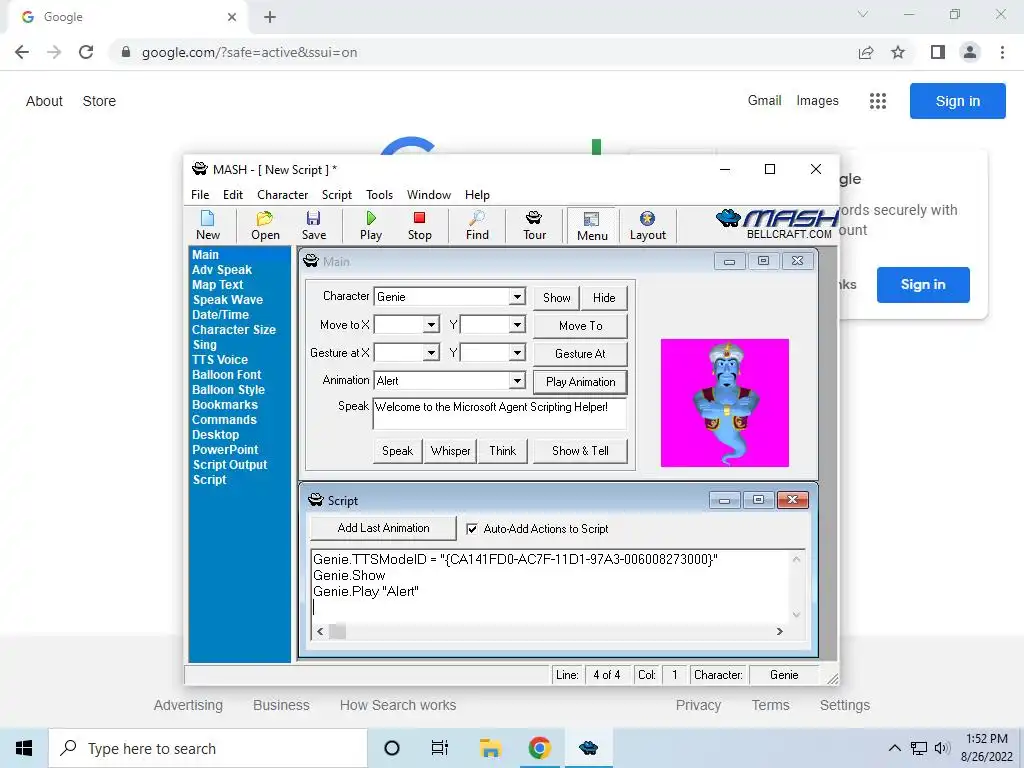Click the Script horizontal scrollbar thumb
1024x768 pixels.
pyautogui.click(x=337, y=632)
